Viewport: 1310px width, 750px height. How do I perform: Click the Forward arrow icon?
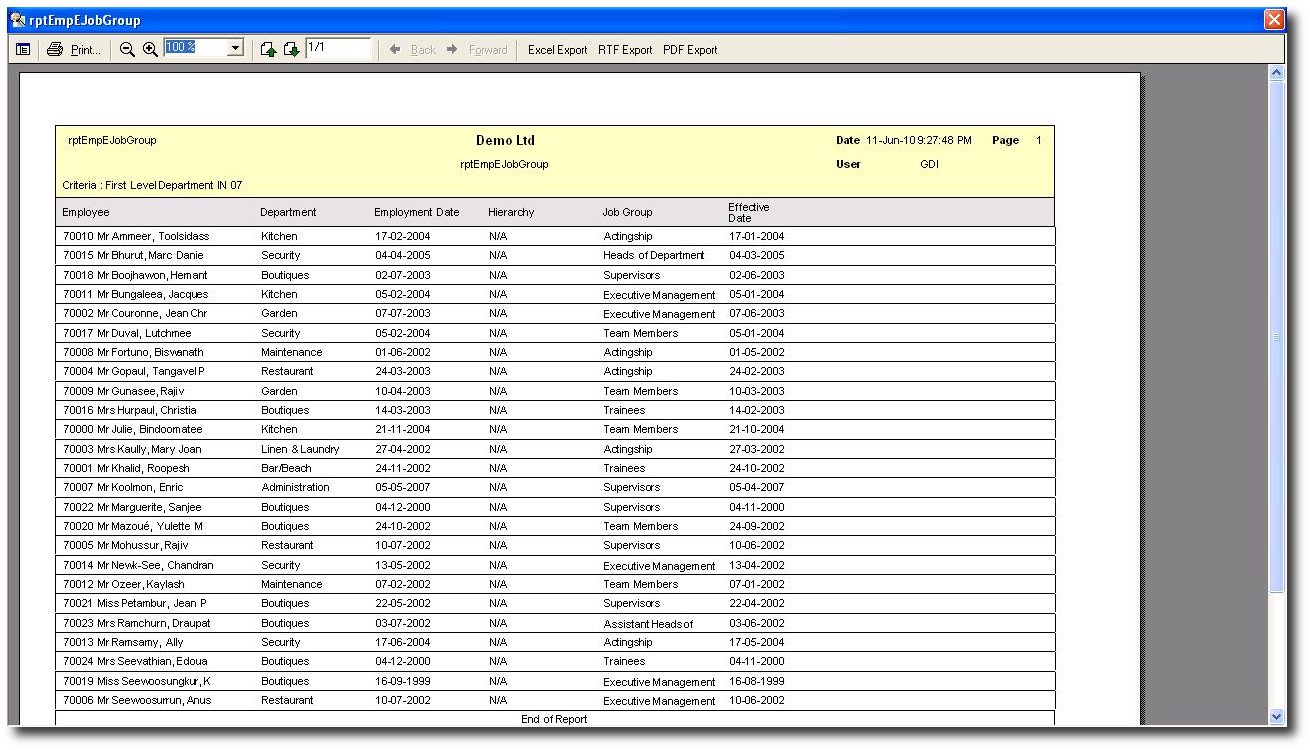[x=452, y=49]
